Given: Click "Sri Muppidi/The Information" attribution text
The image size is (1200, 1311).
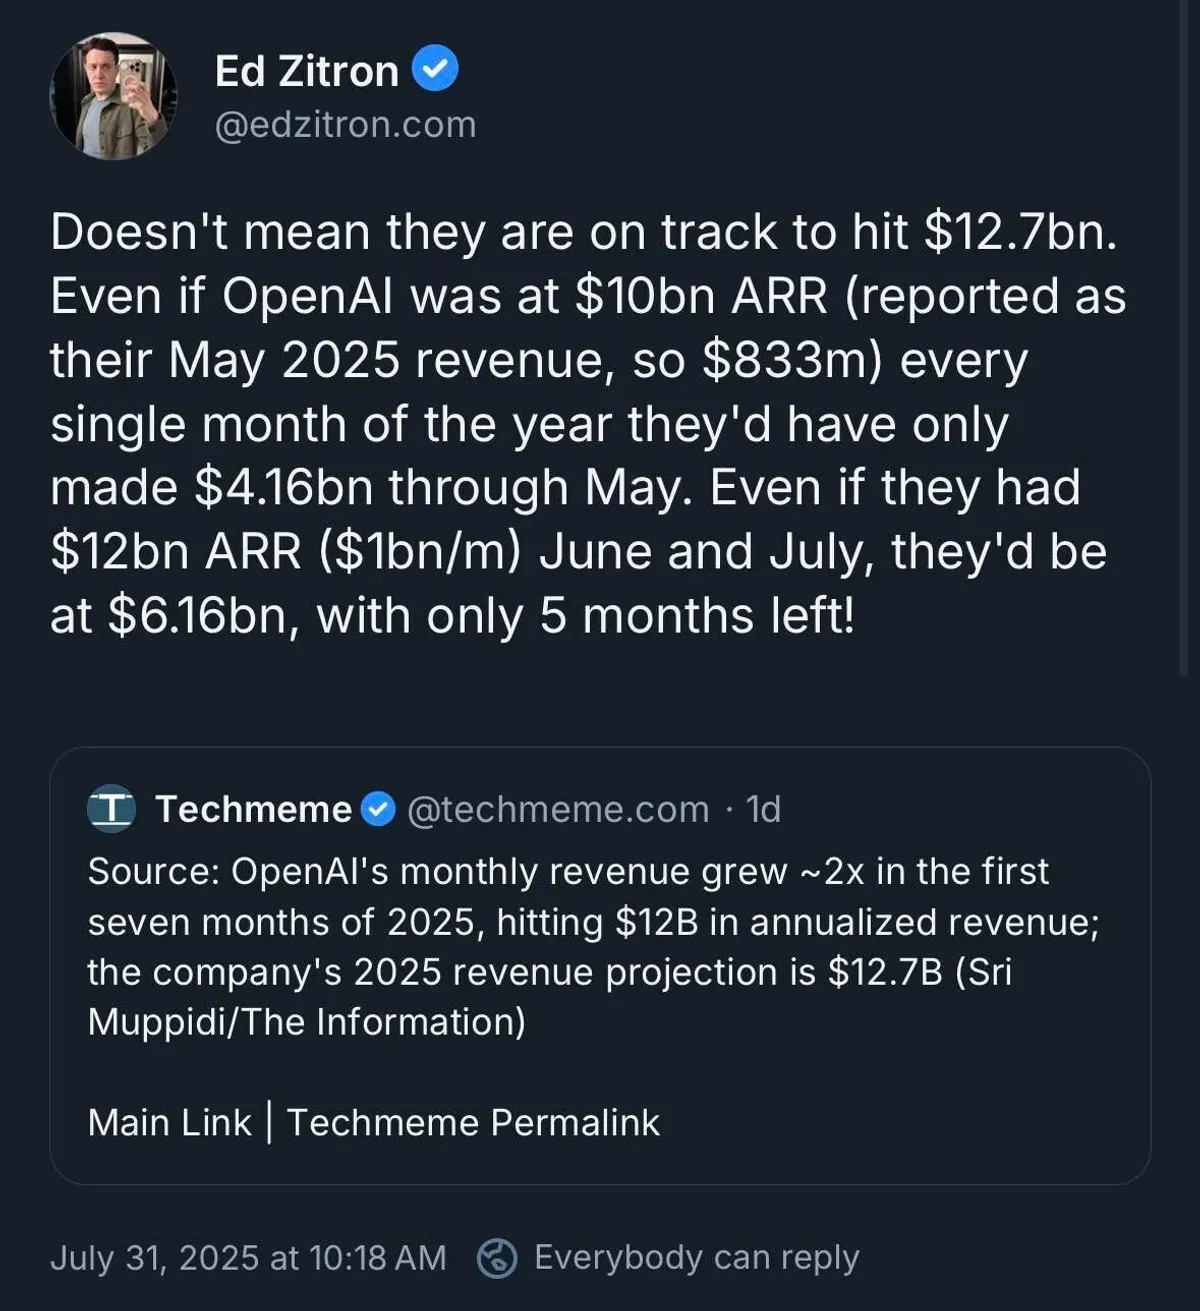Looking at the screenshot, I should pyautogui.click(x=306, y=1021).
